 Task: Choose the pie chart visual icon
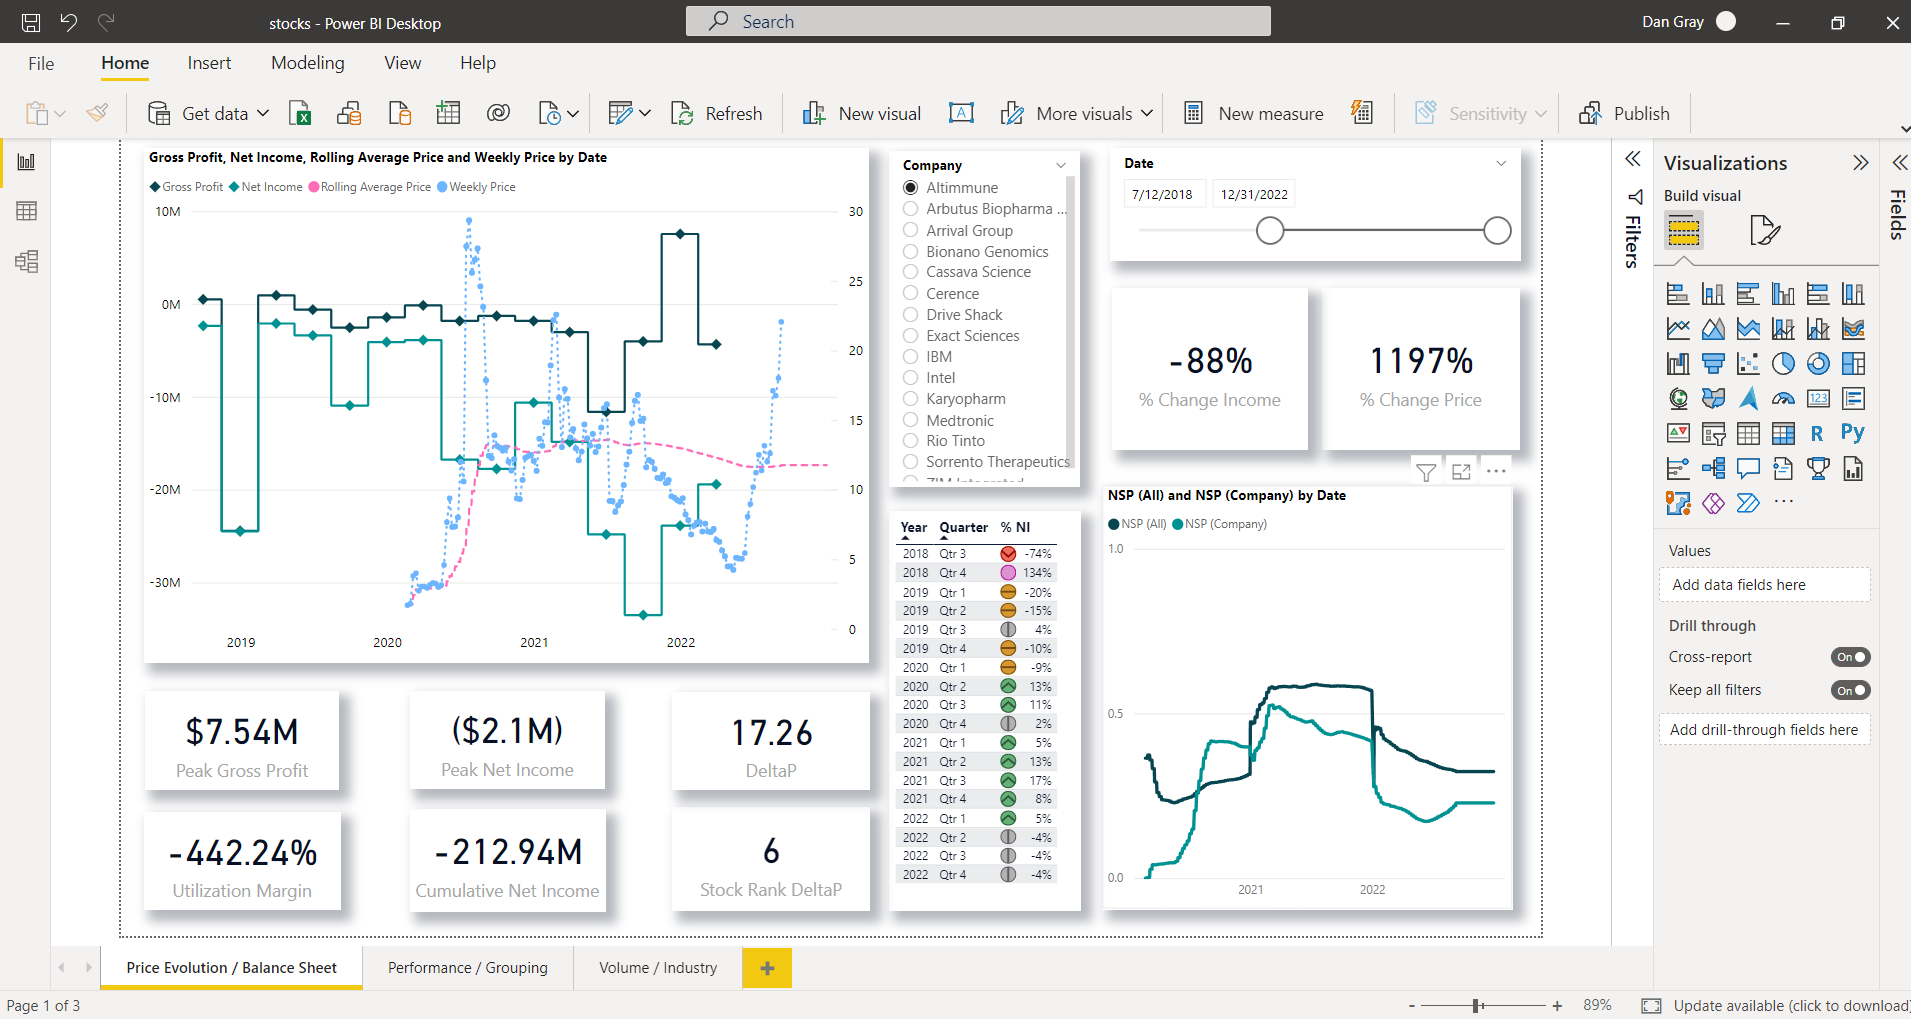pyautogui.click(x=1783, y=364)
